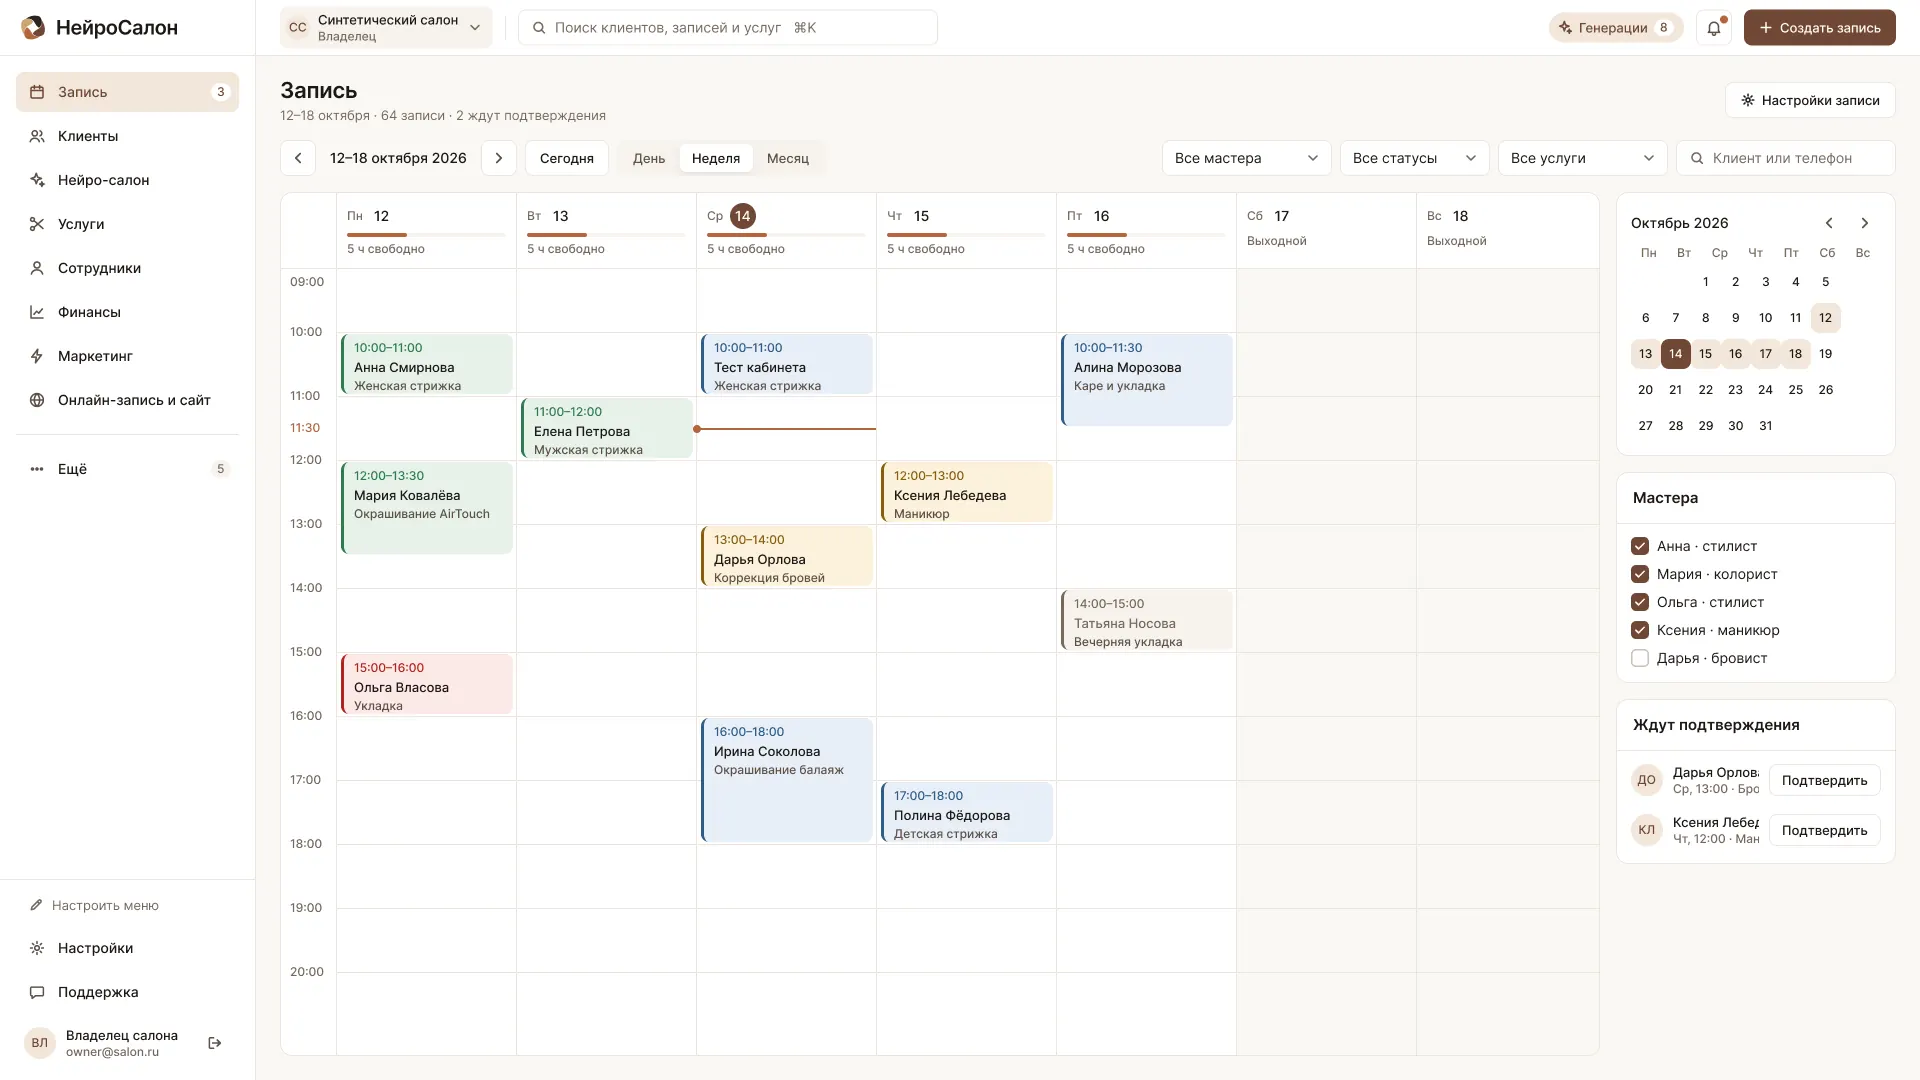This screenshot has width=1920, height=1080.
Task: Confirm Ксения Лебедева's pending appointment
Action: click(x=1824, y=830)
